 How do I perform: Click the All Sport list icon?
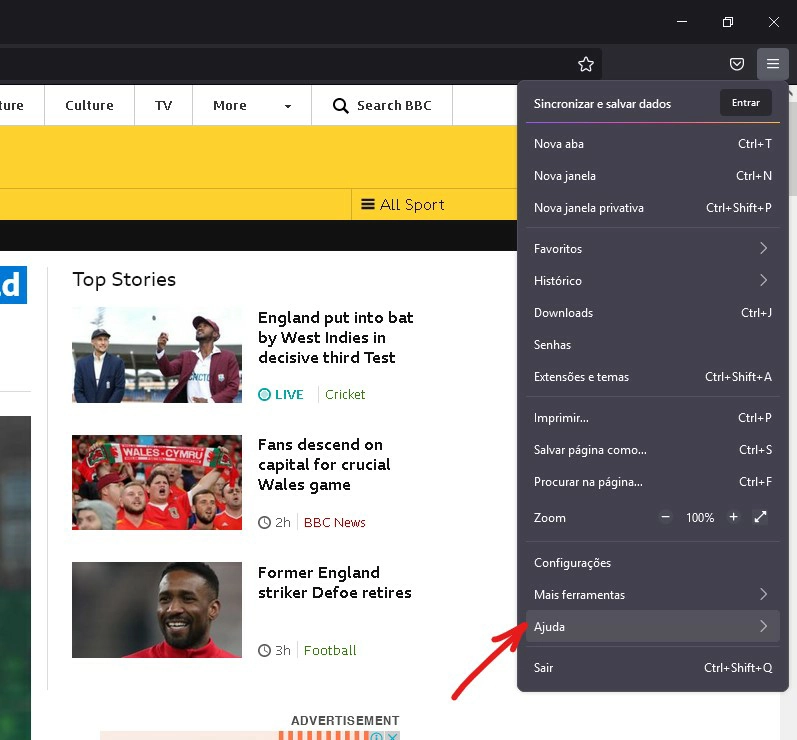367,204
